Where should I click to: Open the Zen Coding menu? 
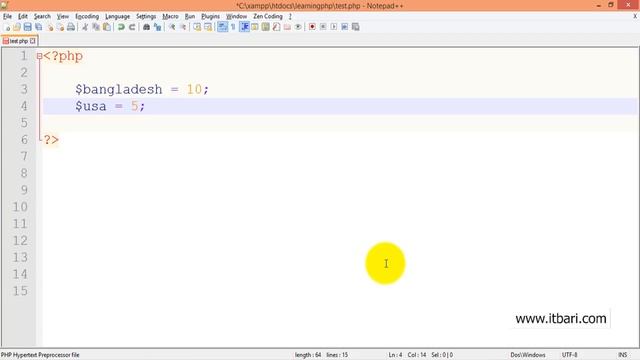click(268, 16)
